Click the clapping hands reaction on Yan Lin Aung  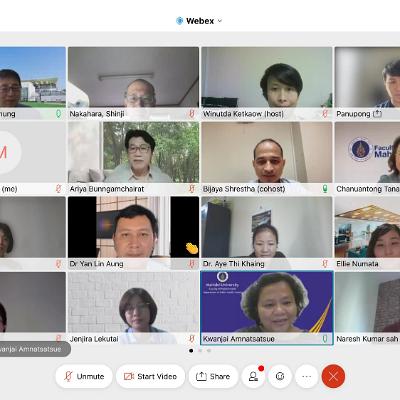point(192,248)
